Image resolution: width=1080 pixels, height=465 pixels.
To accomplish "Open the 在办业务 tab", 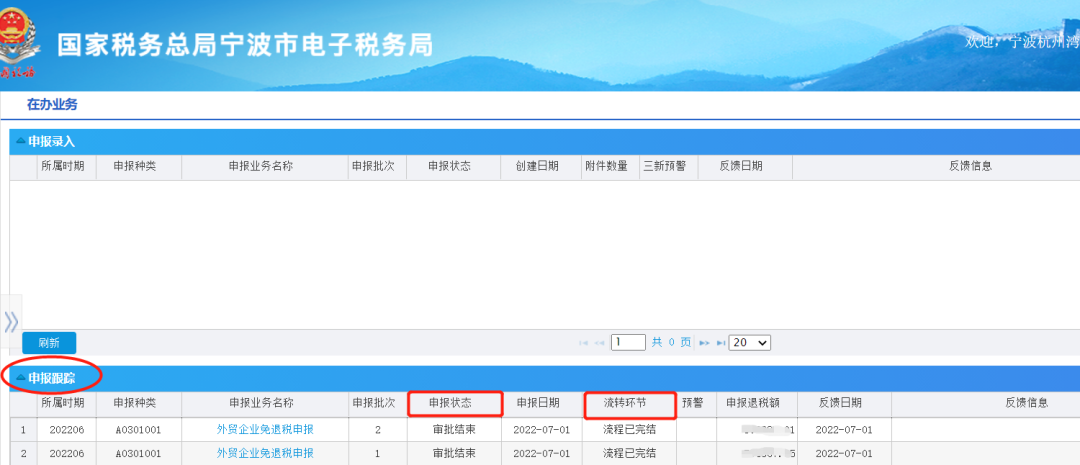I will pos(52,105).
